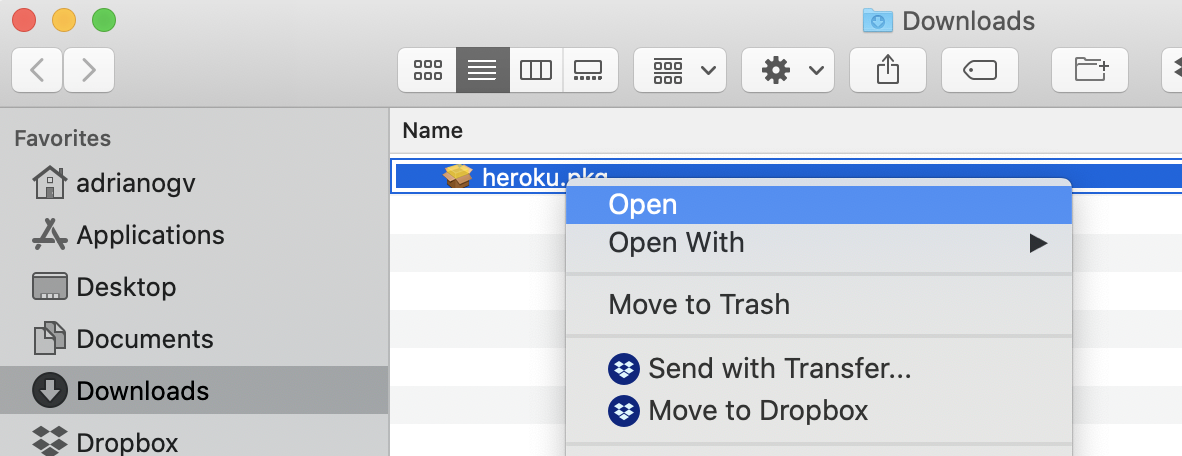
Task: Switch to column view
Action: [x=536, y=70]
